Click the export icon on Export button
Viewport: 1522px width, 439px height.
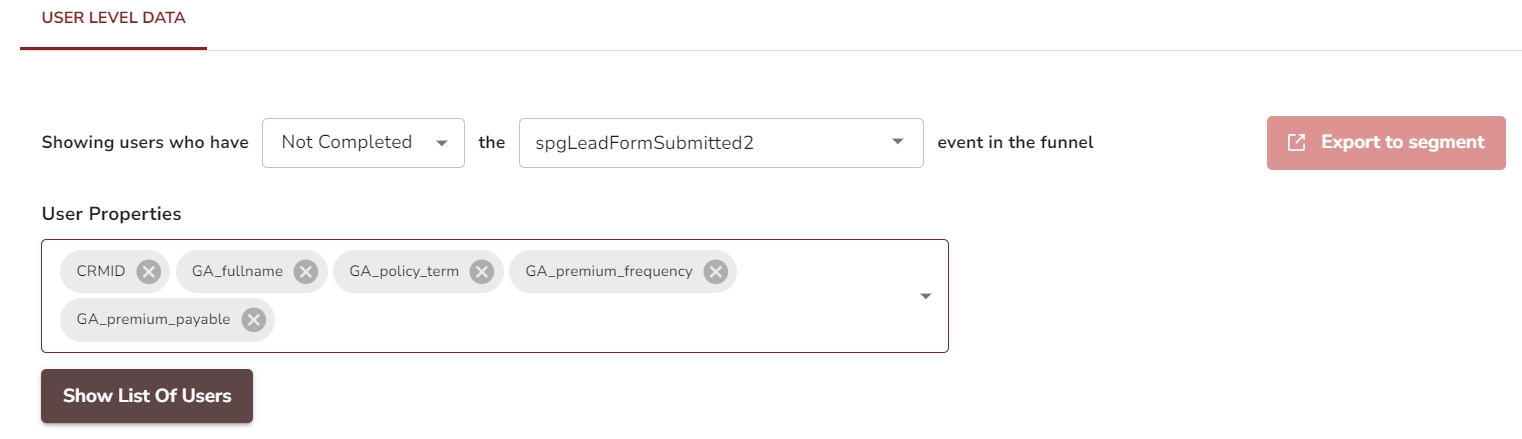click(x=1296, y=142)
